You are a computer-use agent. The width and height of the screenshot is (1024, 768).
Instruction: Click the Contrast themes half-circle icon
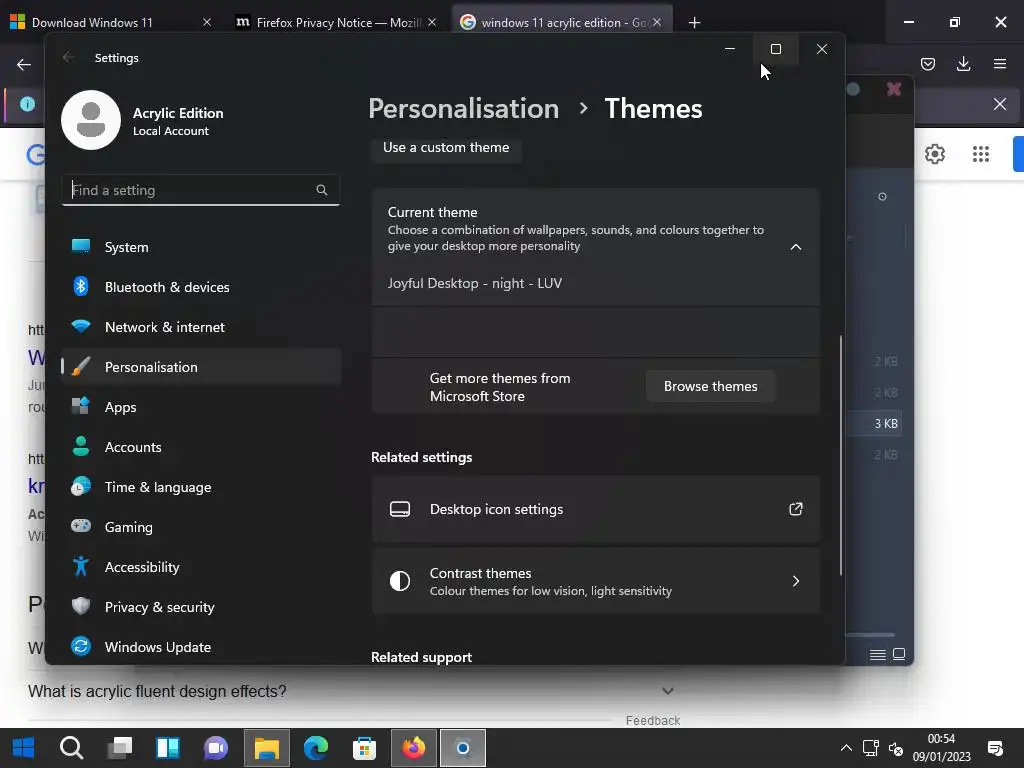[x=400, y=581]
